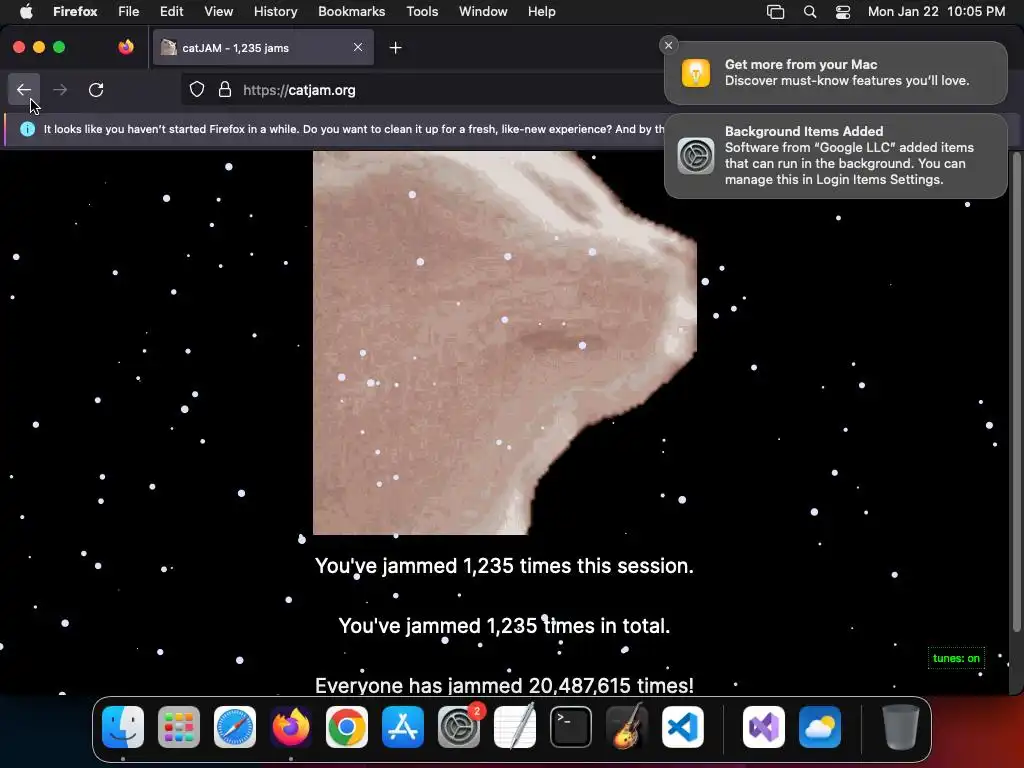The height and width of the screenshot is (768, 1024).
Task: Click the Firefox View icon in tab bar
Action: (126, 47)
